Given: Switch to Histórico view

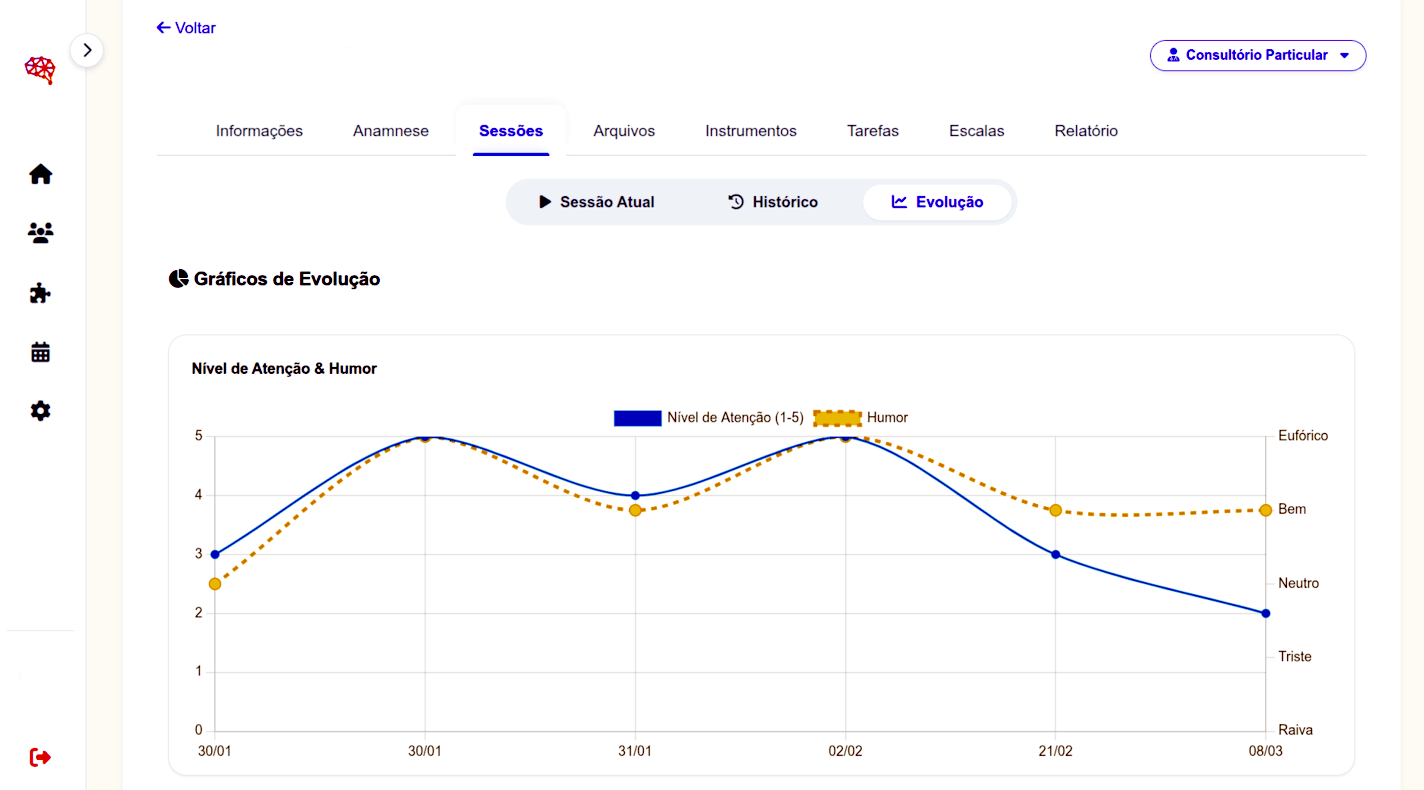Looking at the screenshot, I should tap(772, 202).
